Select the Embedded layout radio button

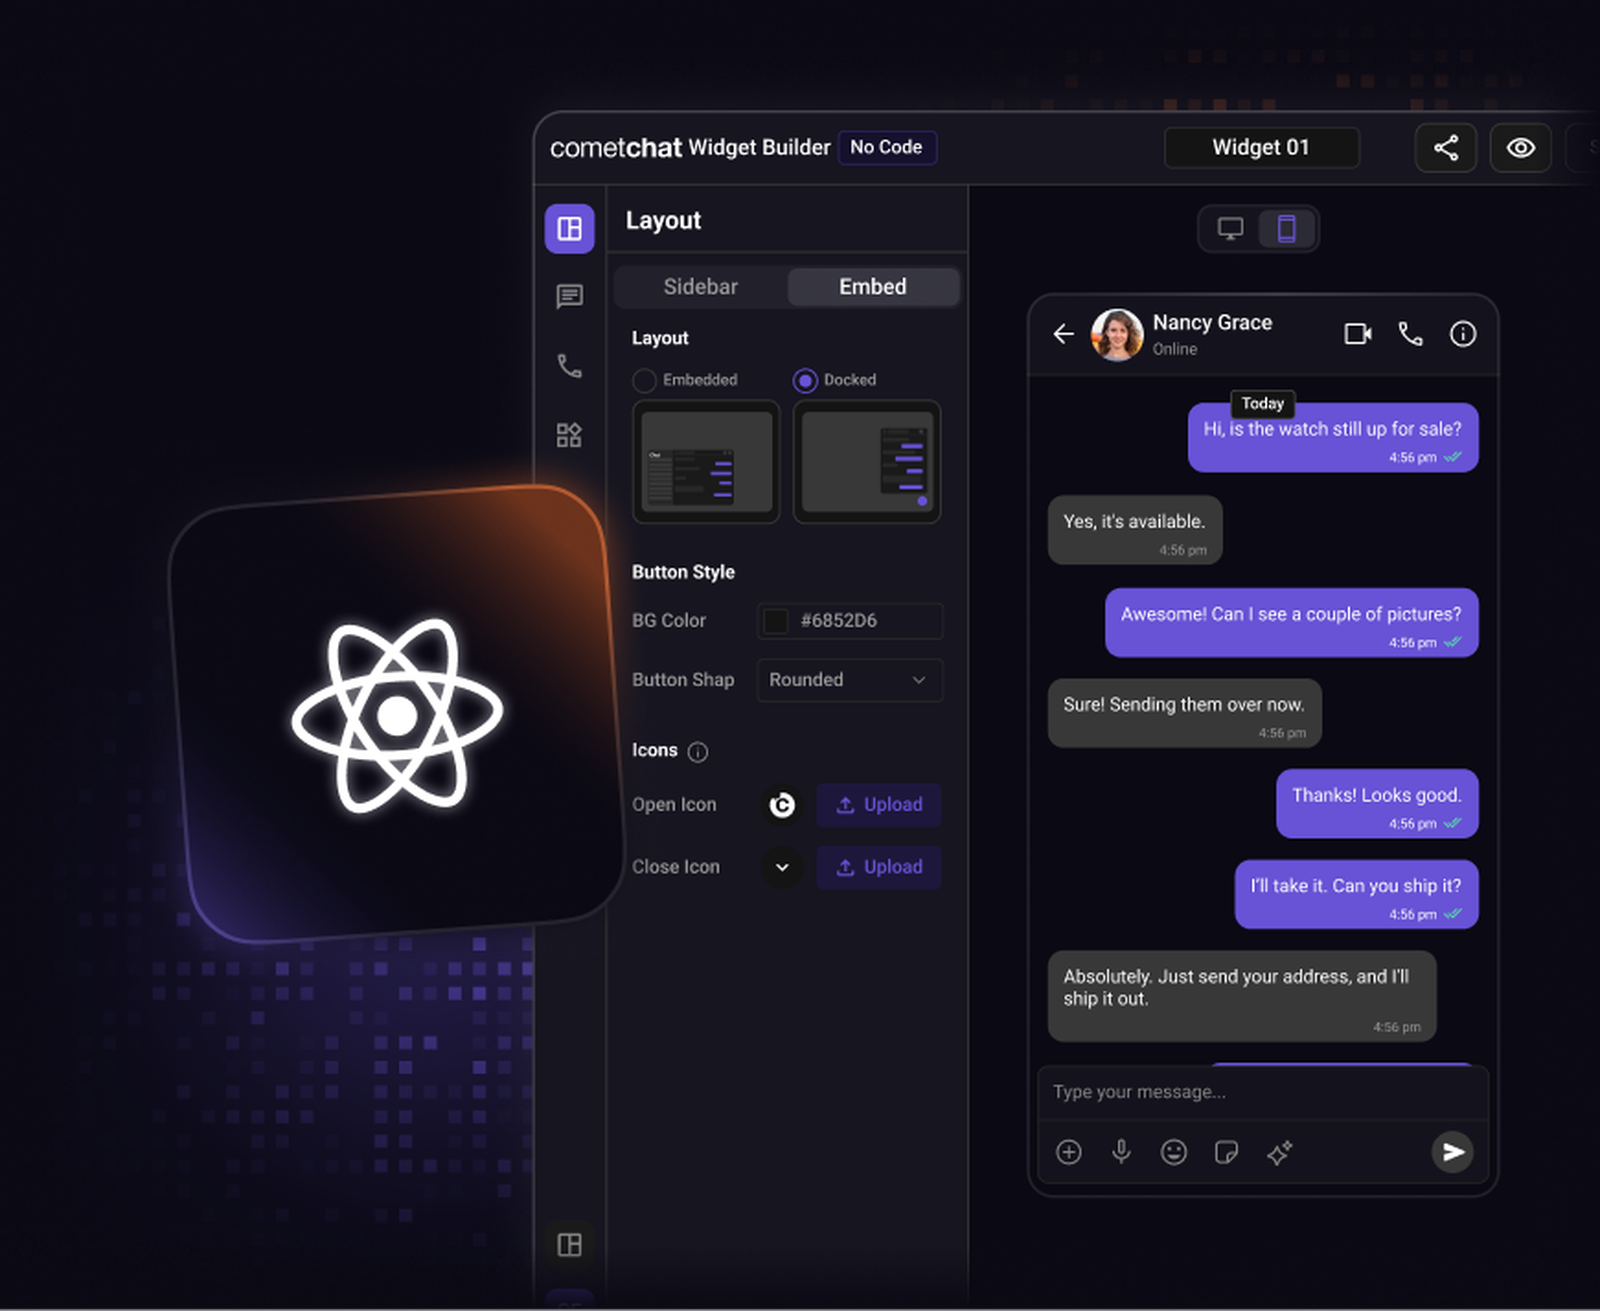[x=645, y=381]
